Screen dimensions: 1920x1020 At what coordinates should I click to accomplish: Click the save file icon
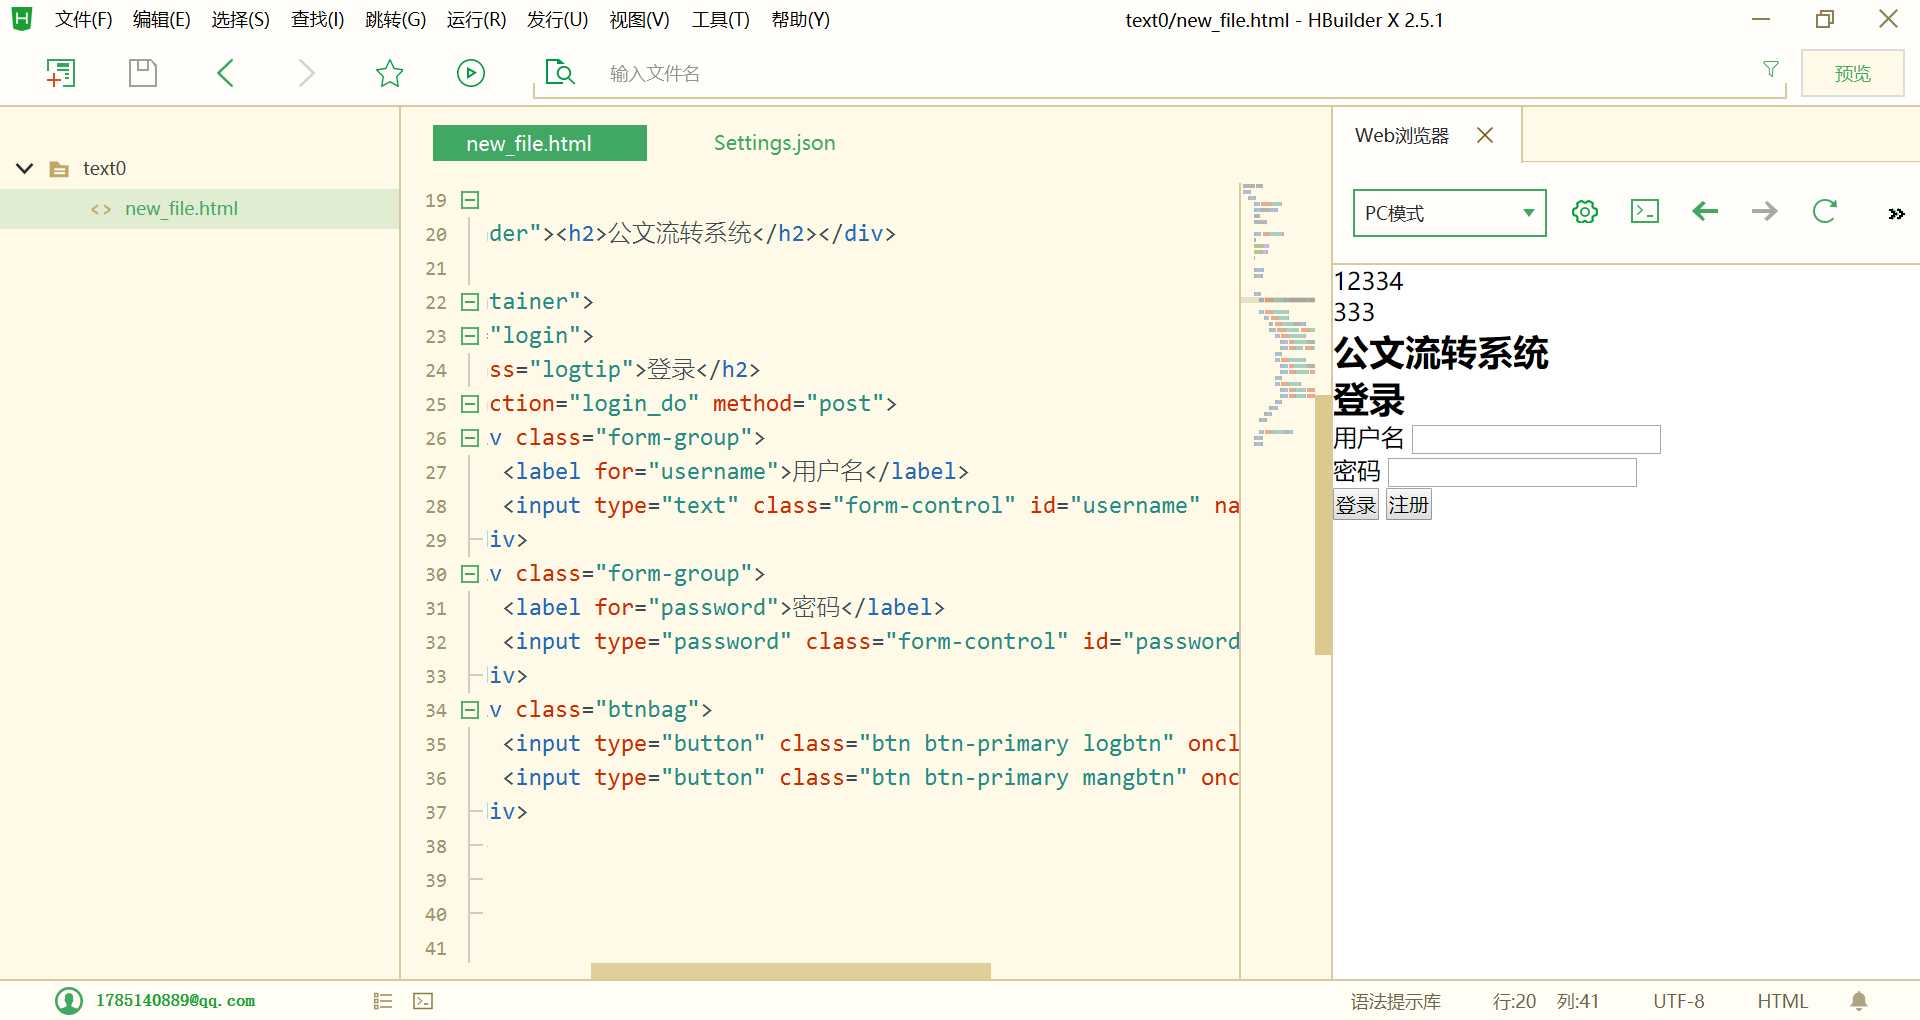143,73
